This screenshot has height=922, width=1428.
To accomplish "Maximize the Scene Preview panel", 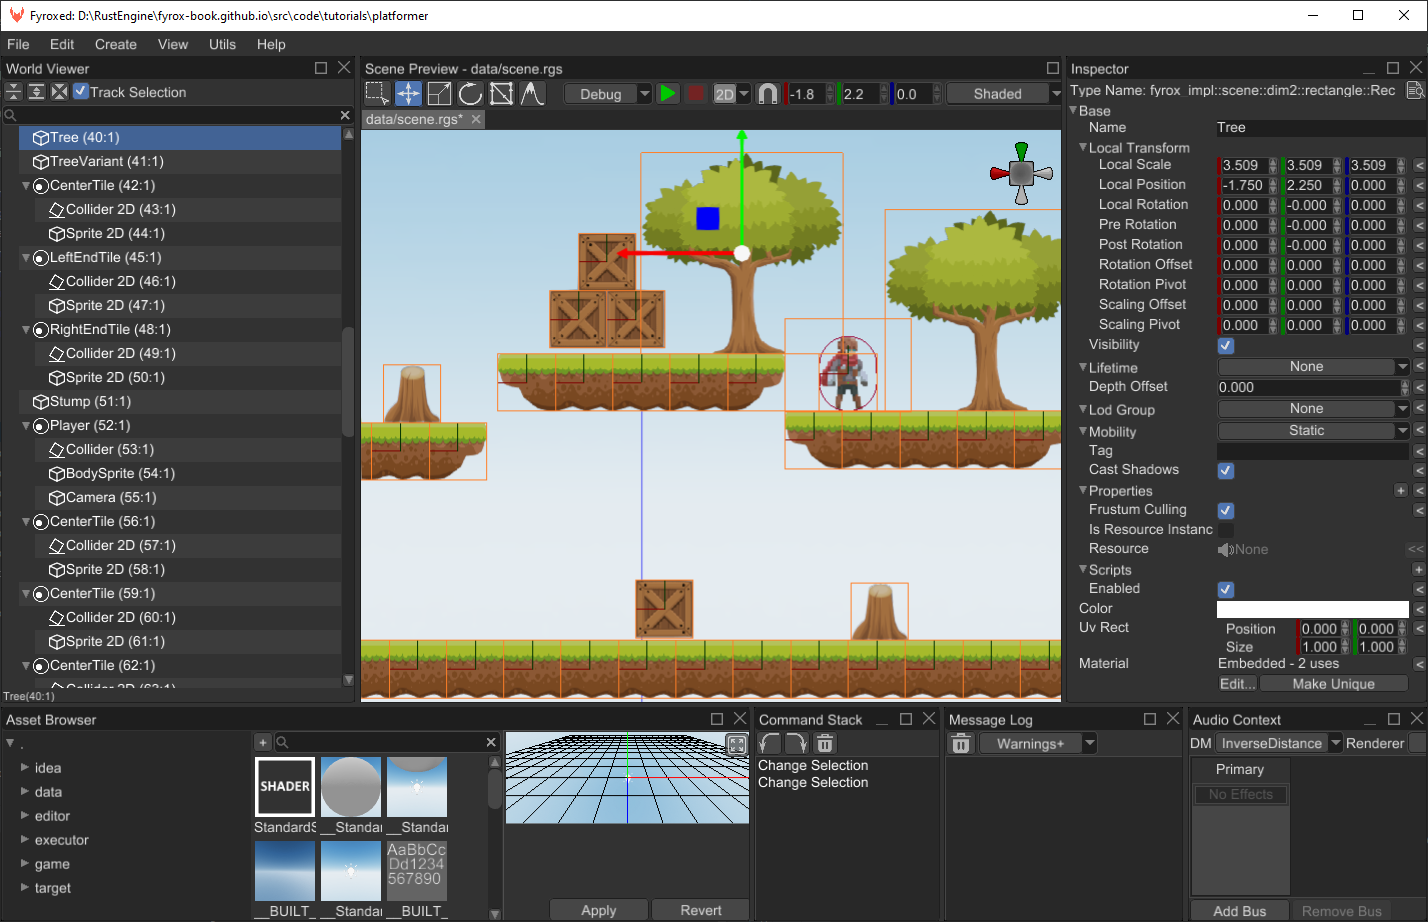I will pos(1052,68).
